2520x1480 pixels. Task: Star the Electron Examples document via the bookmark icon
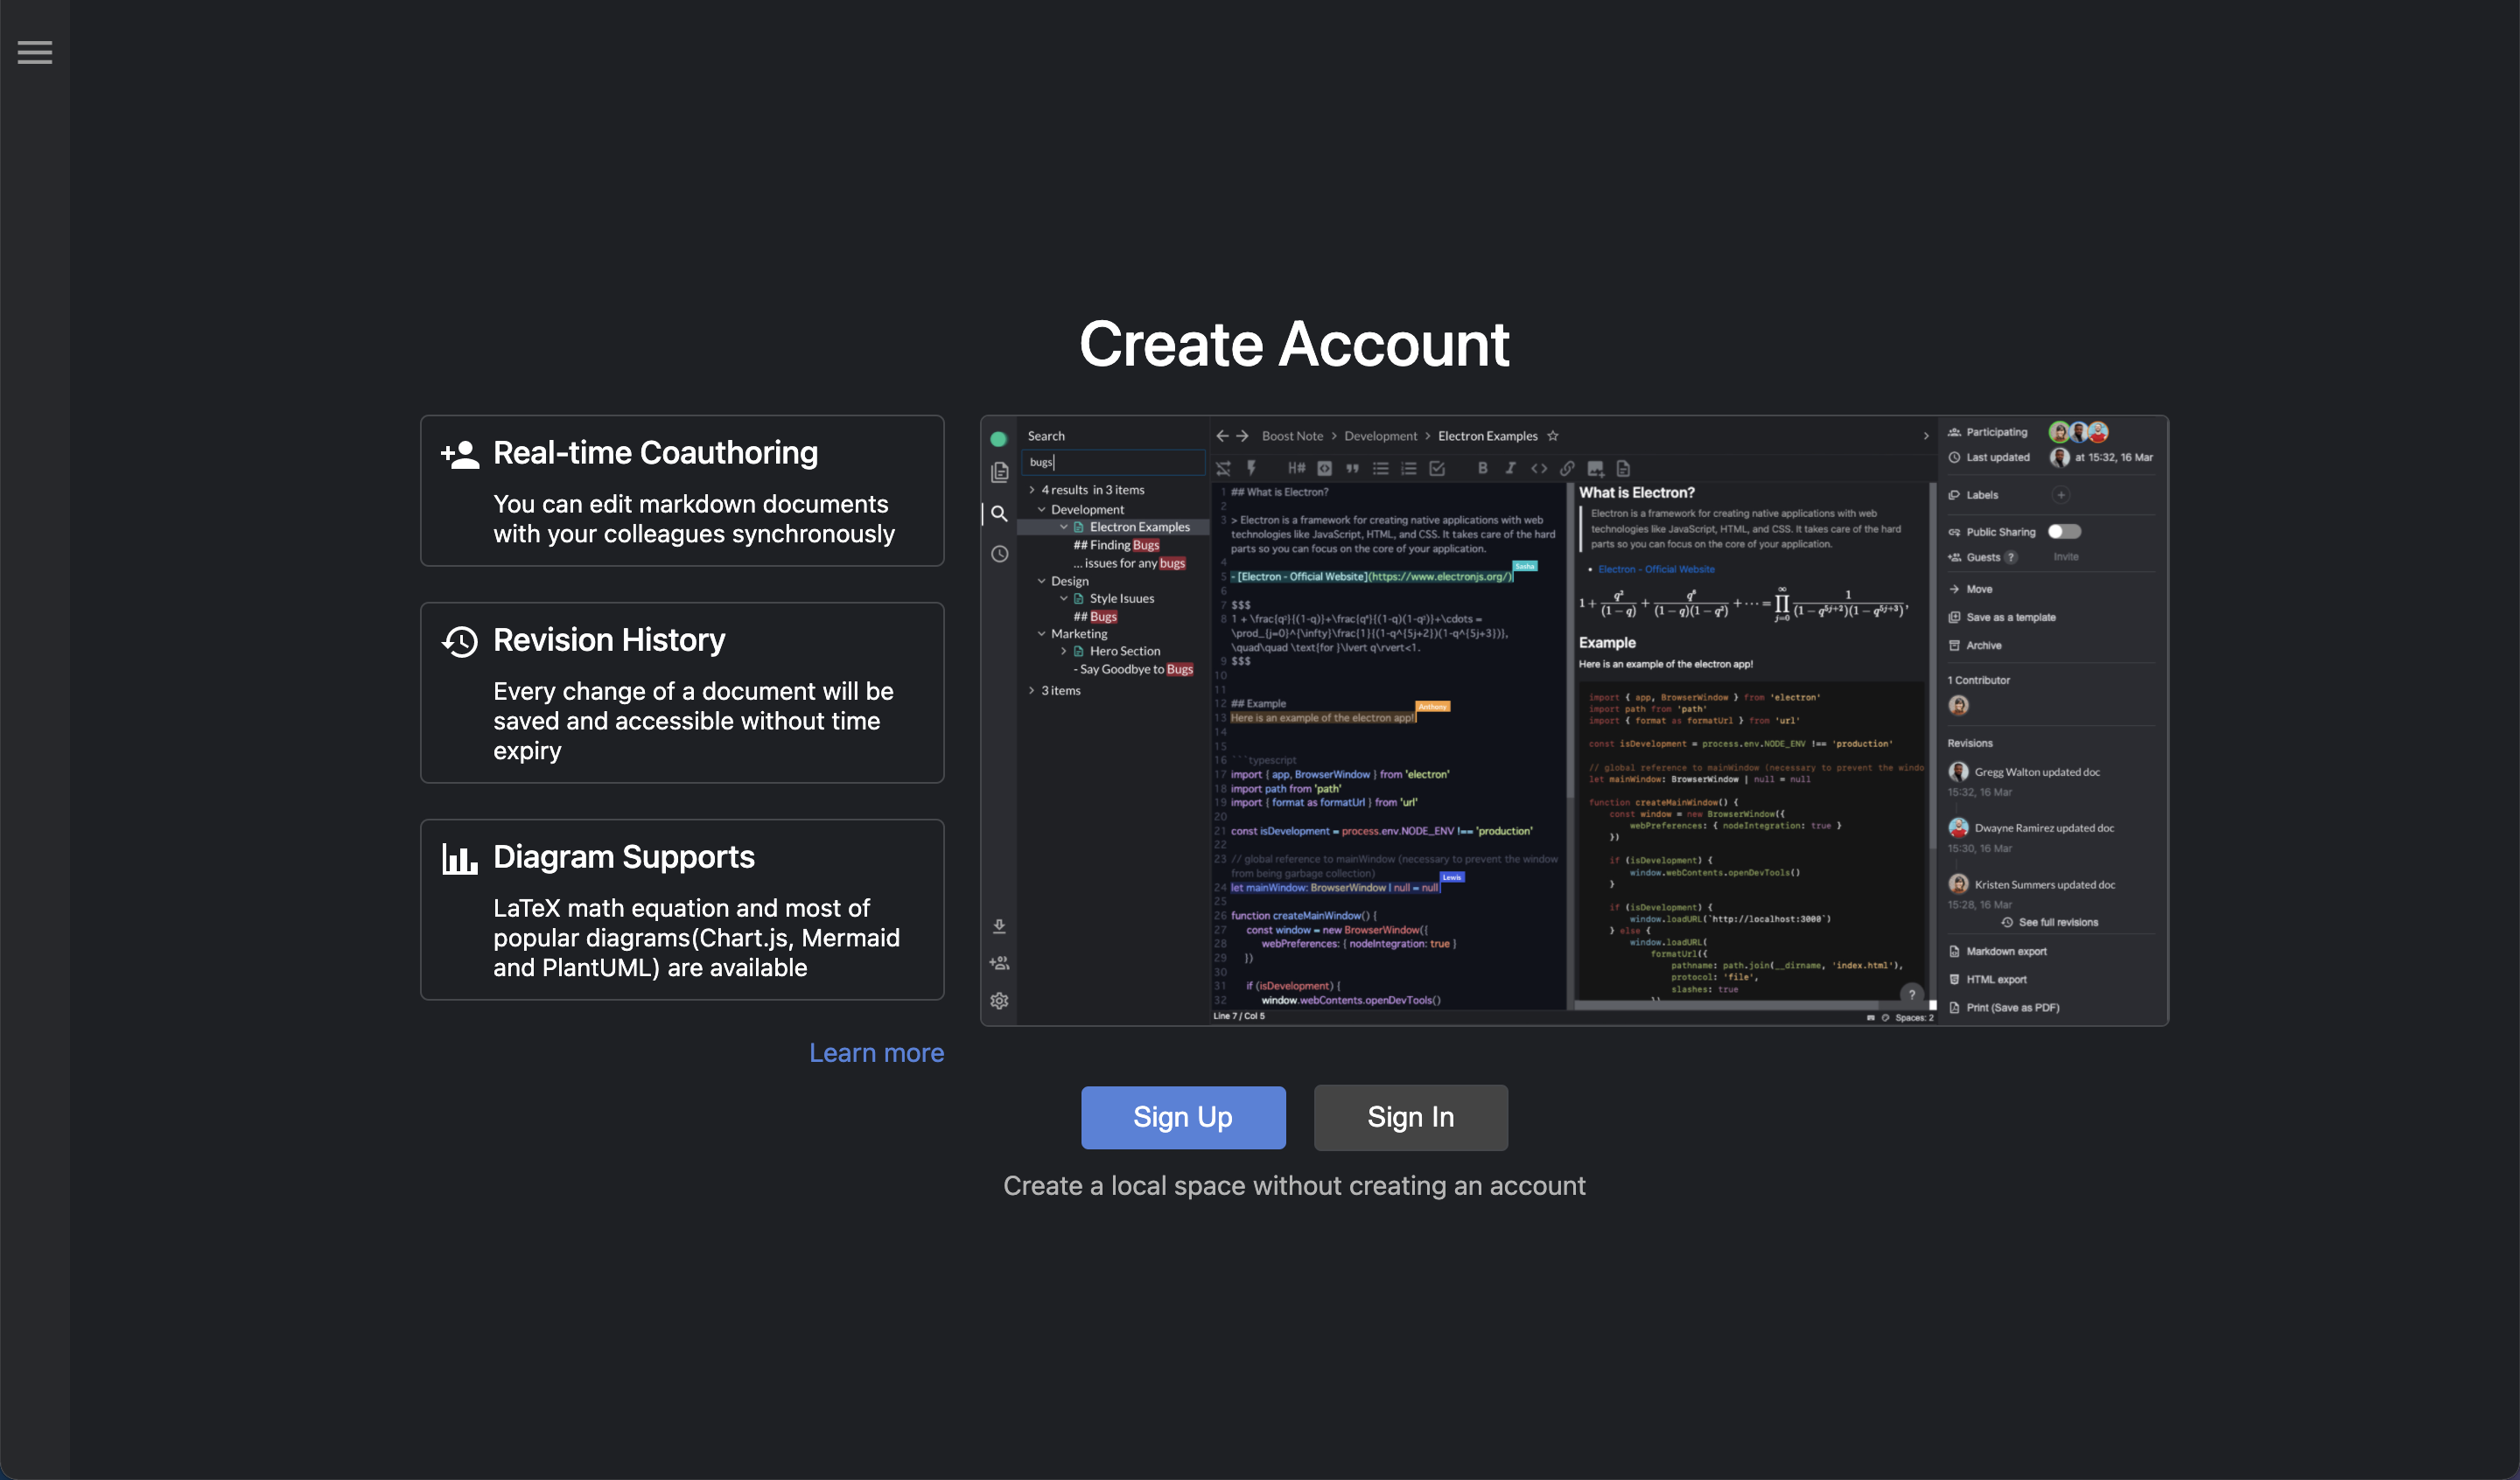(x=1553, y=436)
